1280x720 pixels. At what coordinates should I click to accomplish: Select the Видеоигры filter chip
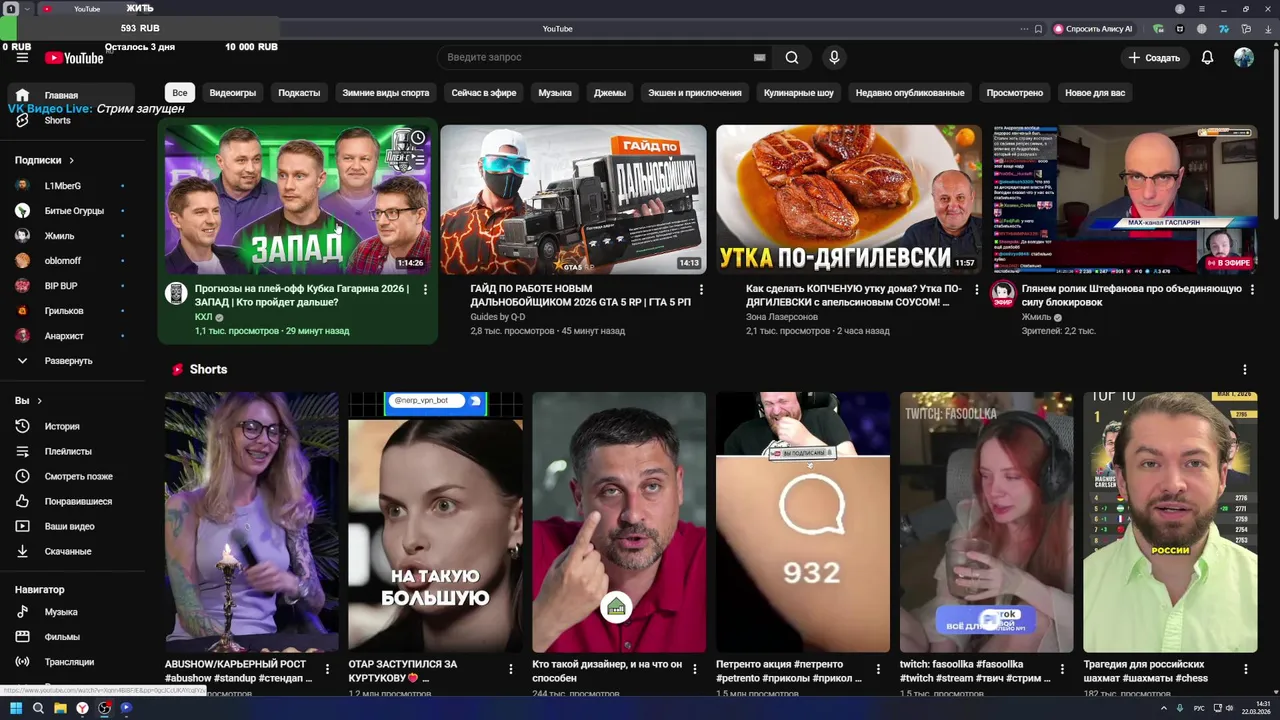[233, 93]
